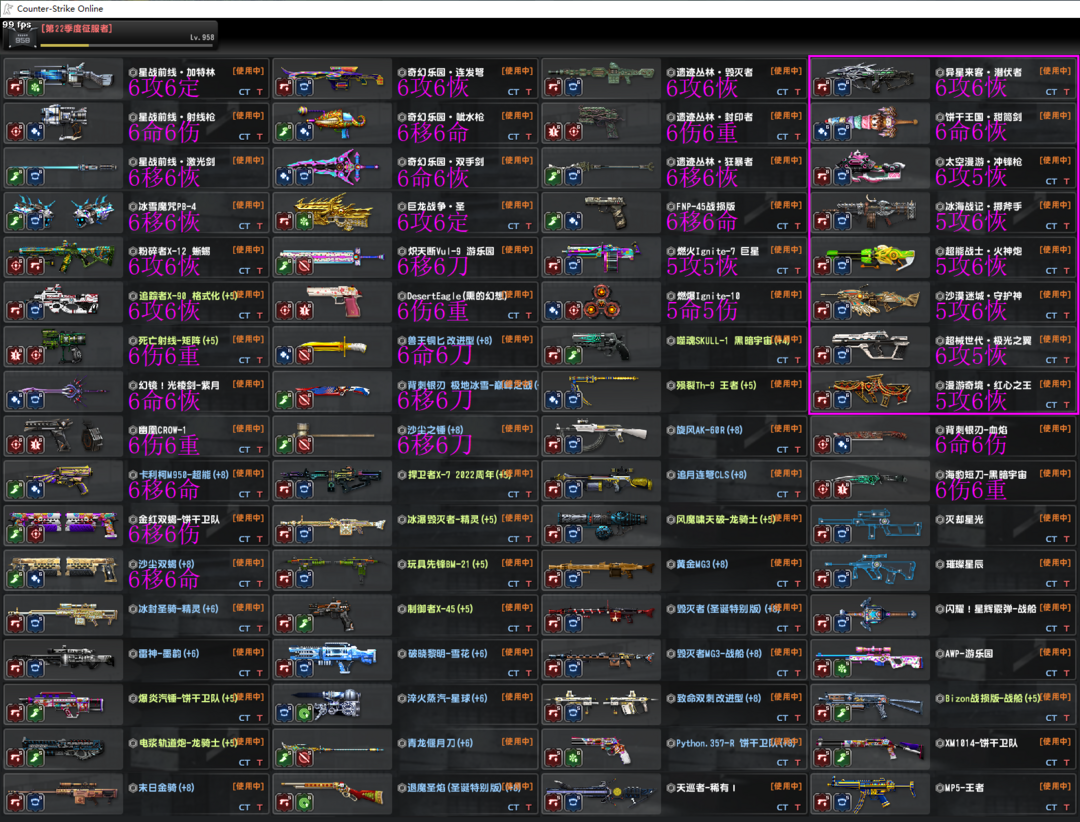The image size is (1080, 822).
Task: Pick the 星战前线·激光剑 sword image
Action: click(63, 167)
